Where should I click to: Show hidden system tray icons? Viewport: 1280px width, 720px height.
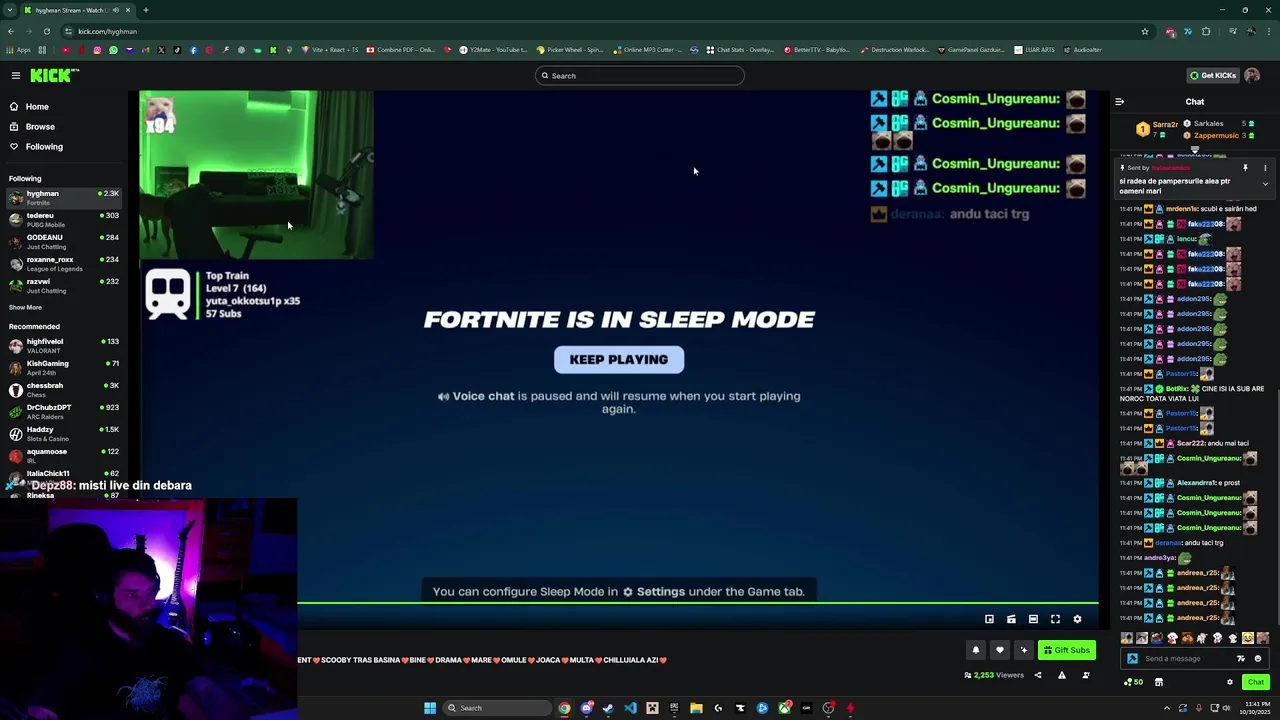click(x=1166, y=708)
